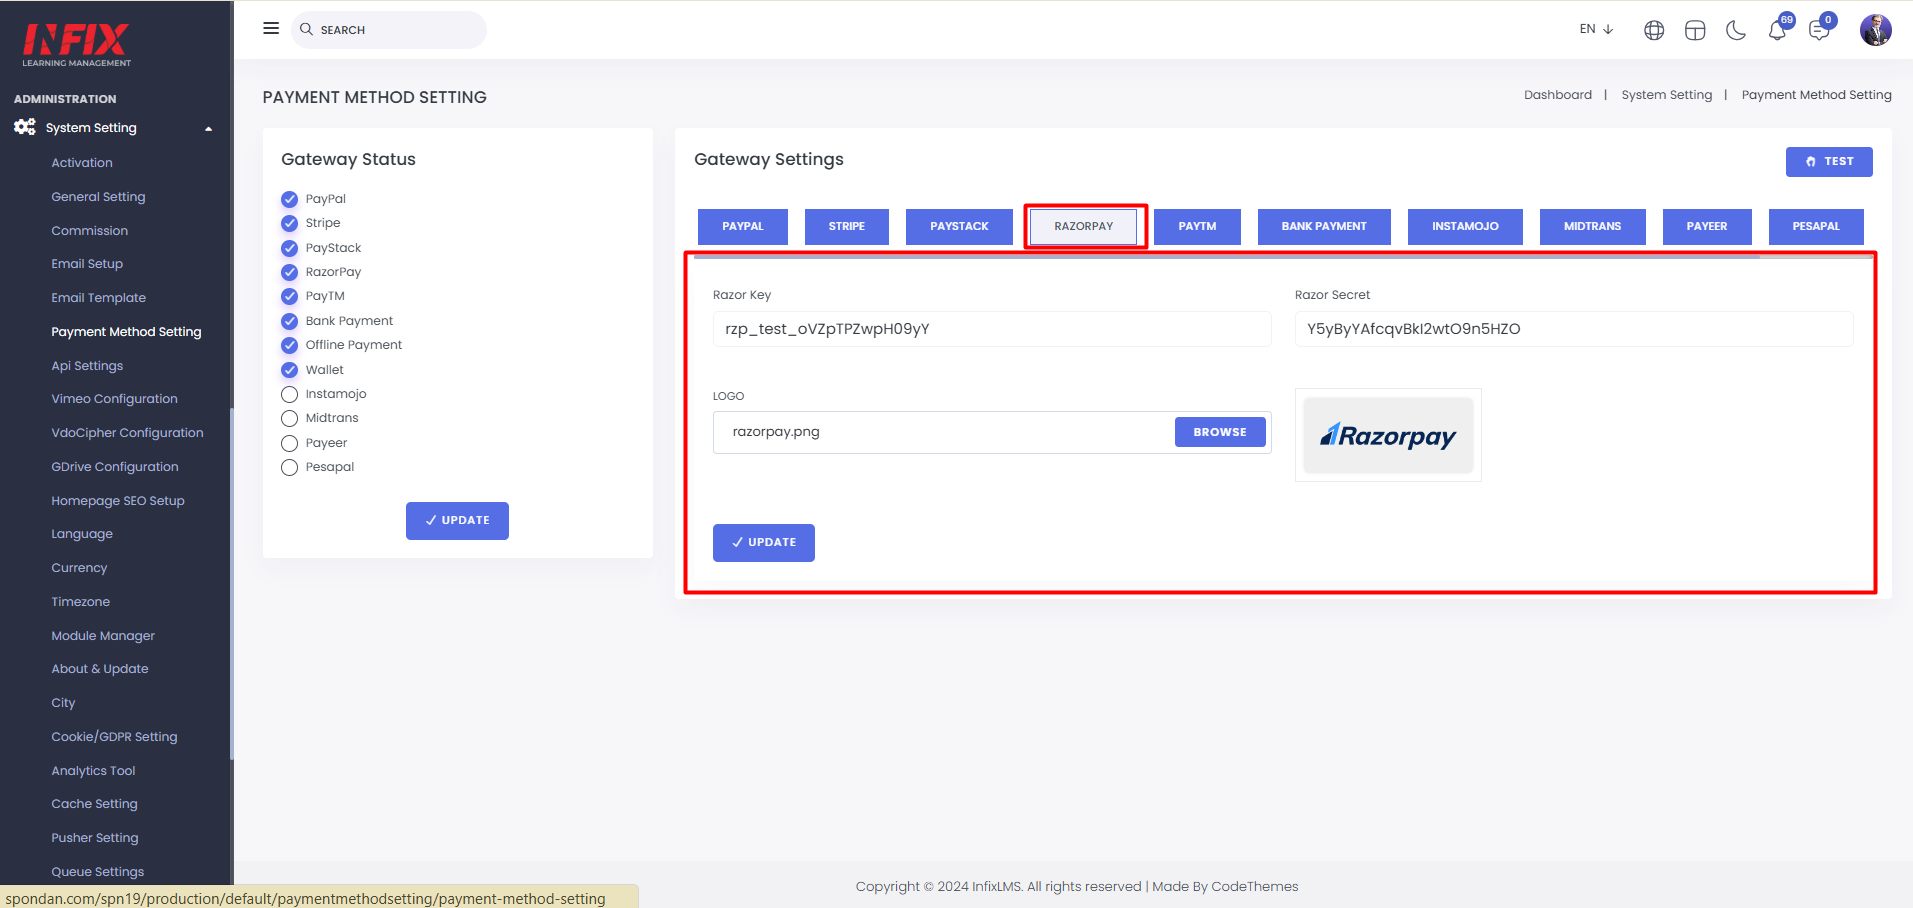Image resolution: width=1913 pixels, height=908 pixels.
Task: Select the RAZORPAY tab
Action: point(1084,227)
